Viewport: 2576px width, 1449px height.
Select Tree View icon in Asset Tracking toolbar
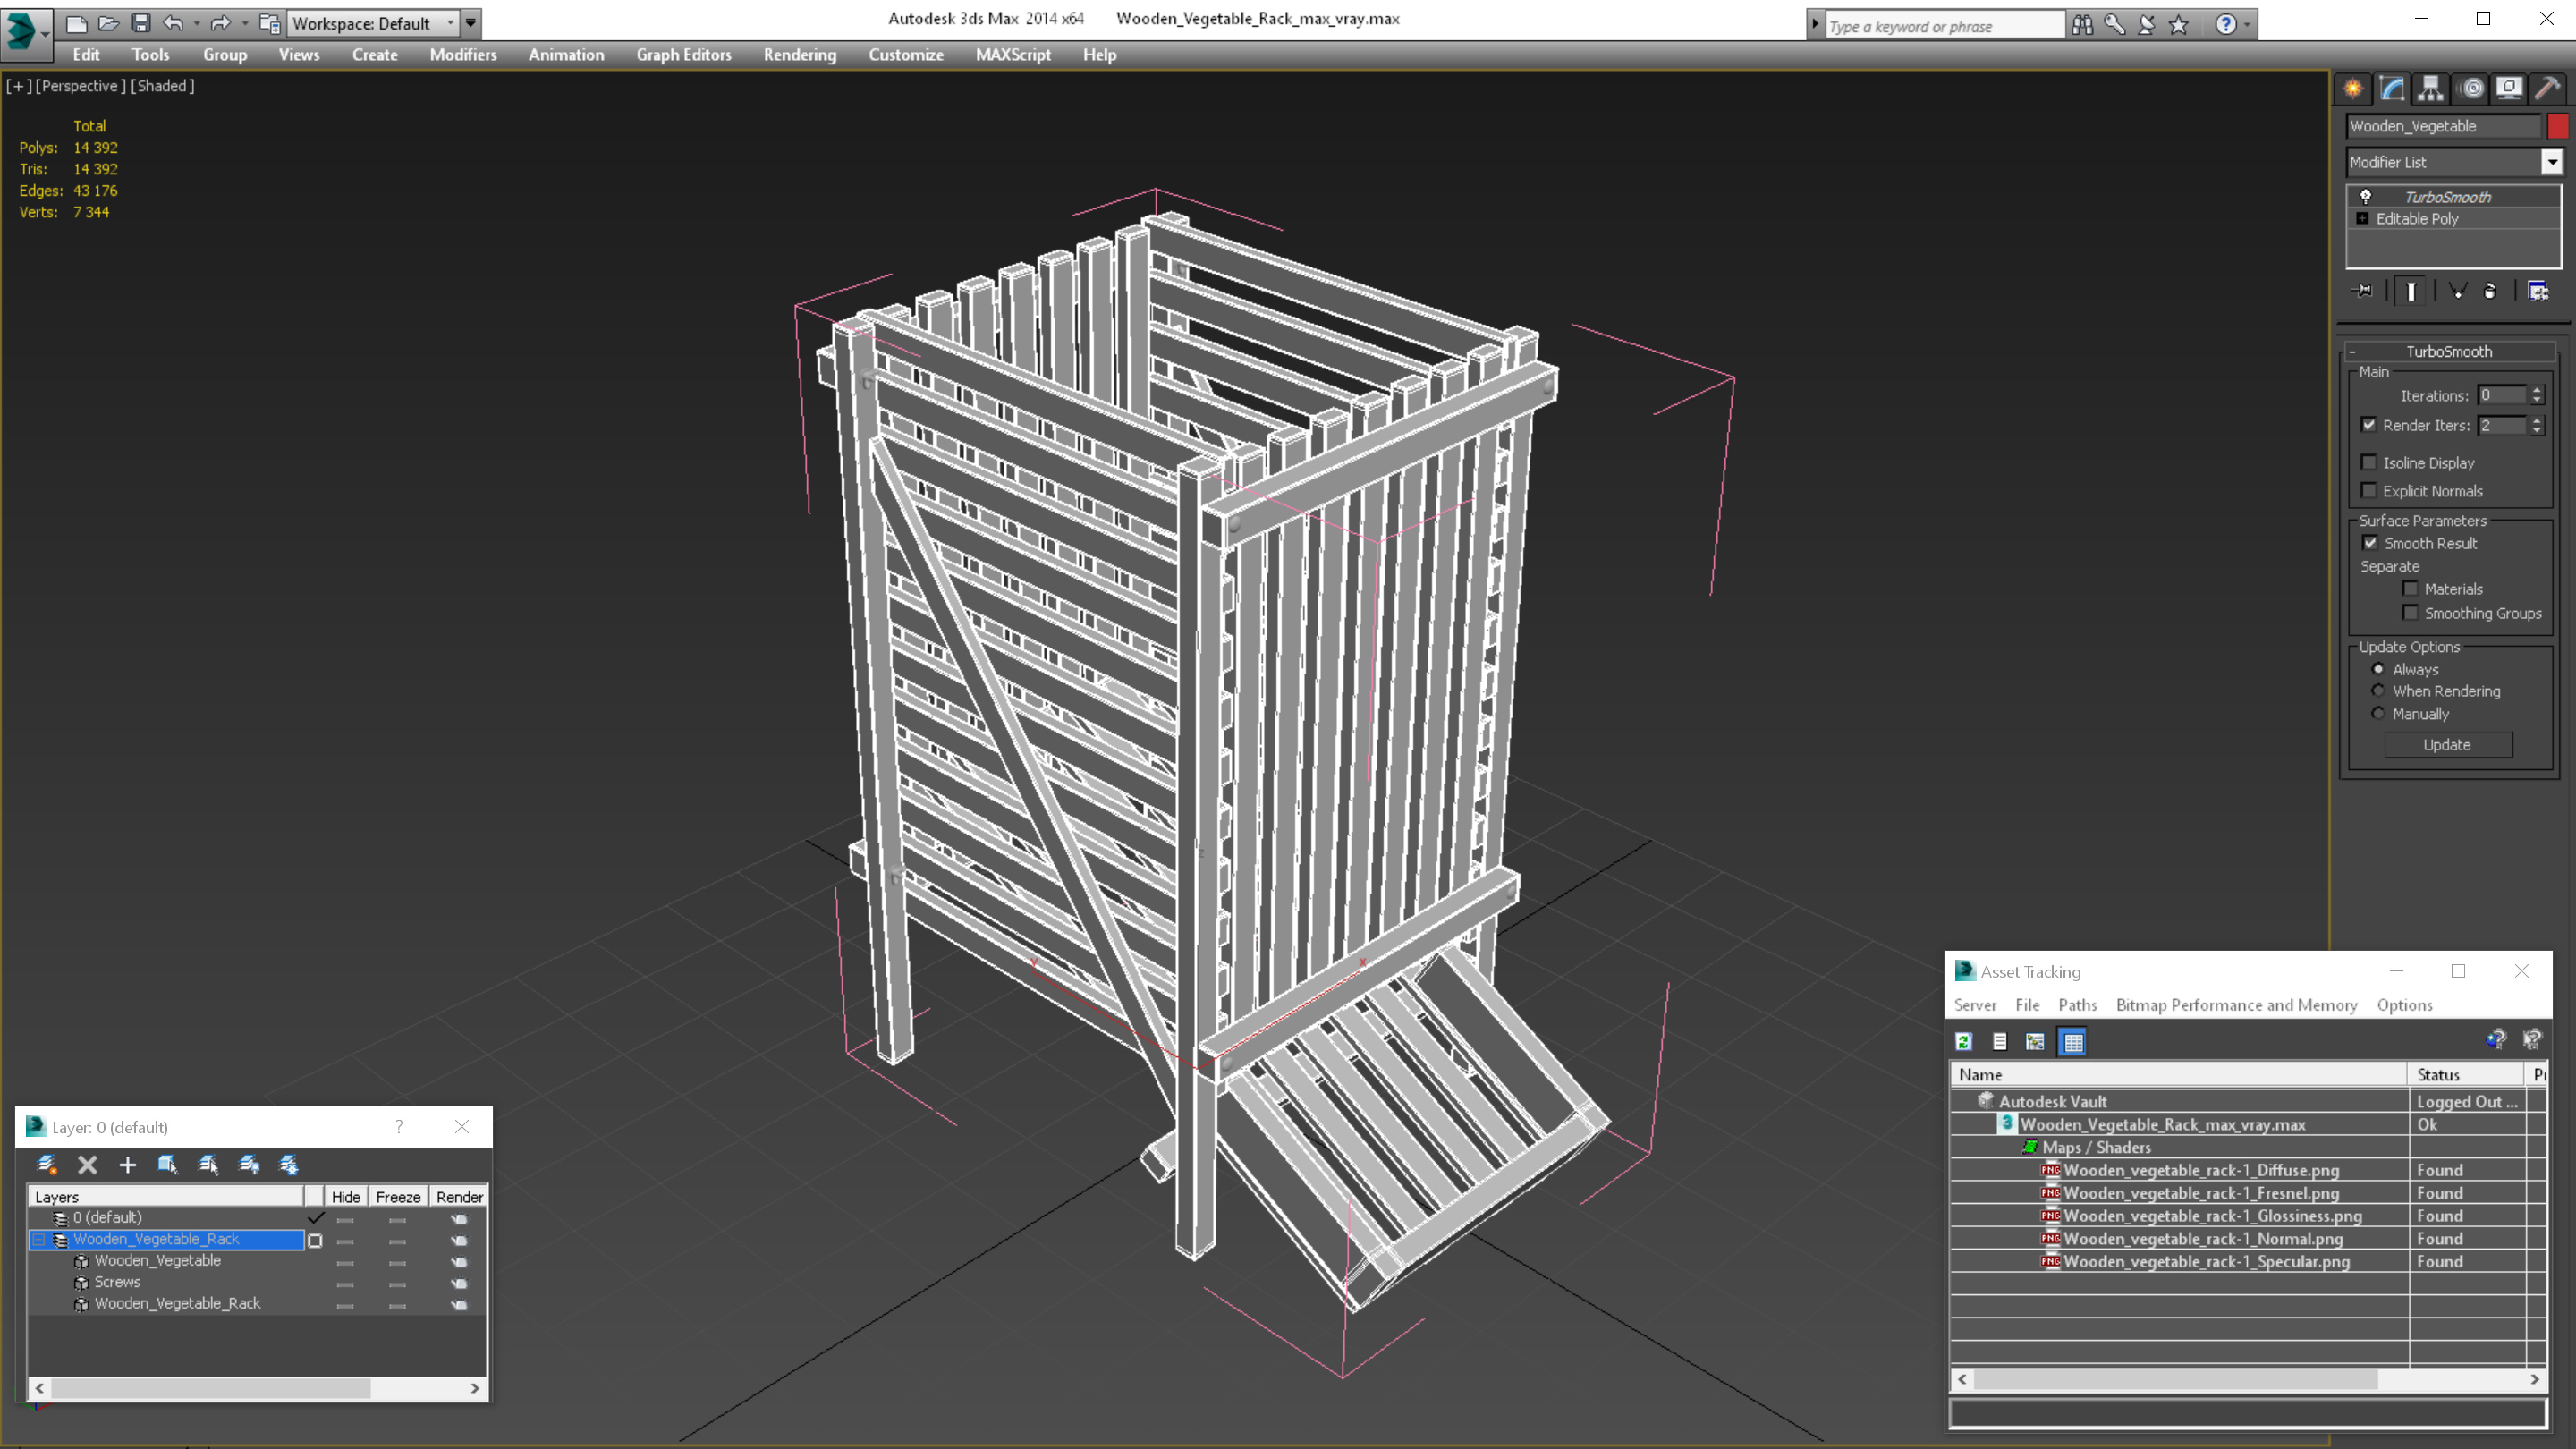click(2035, 1041)
